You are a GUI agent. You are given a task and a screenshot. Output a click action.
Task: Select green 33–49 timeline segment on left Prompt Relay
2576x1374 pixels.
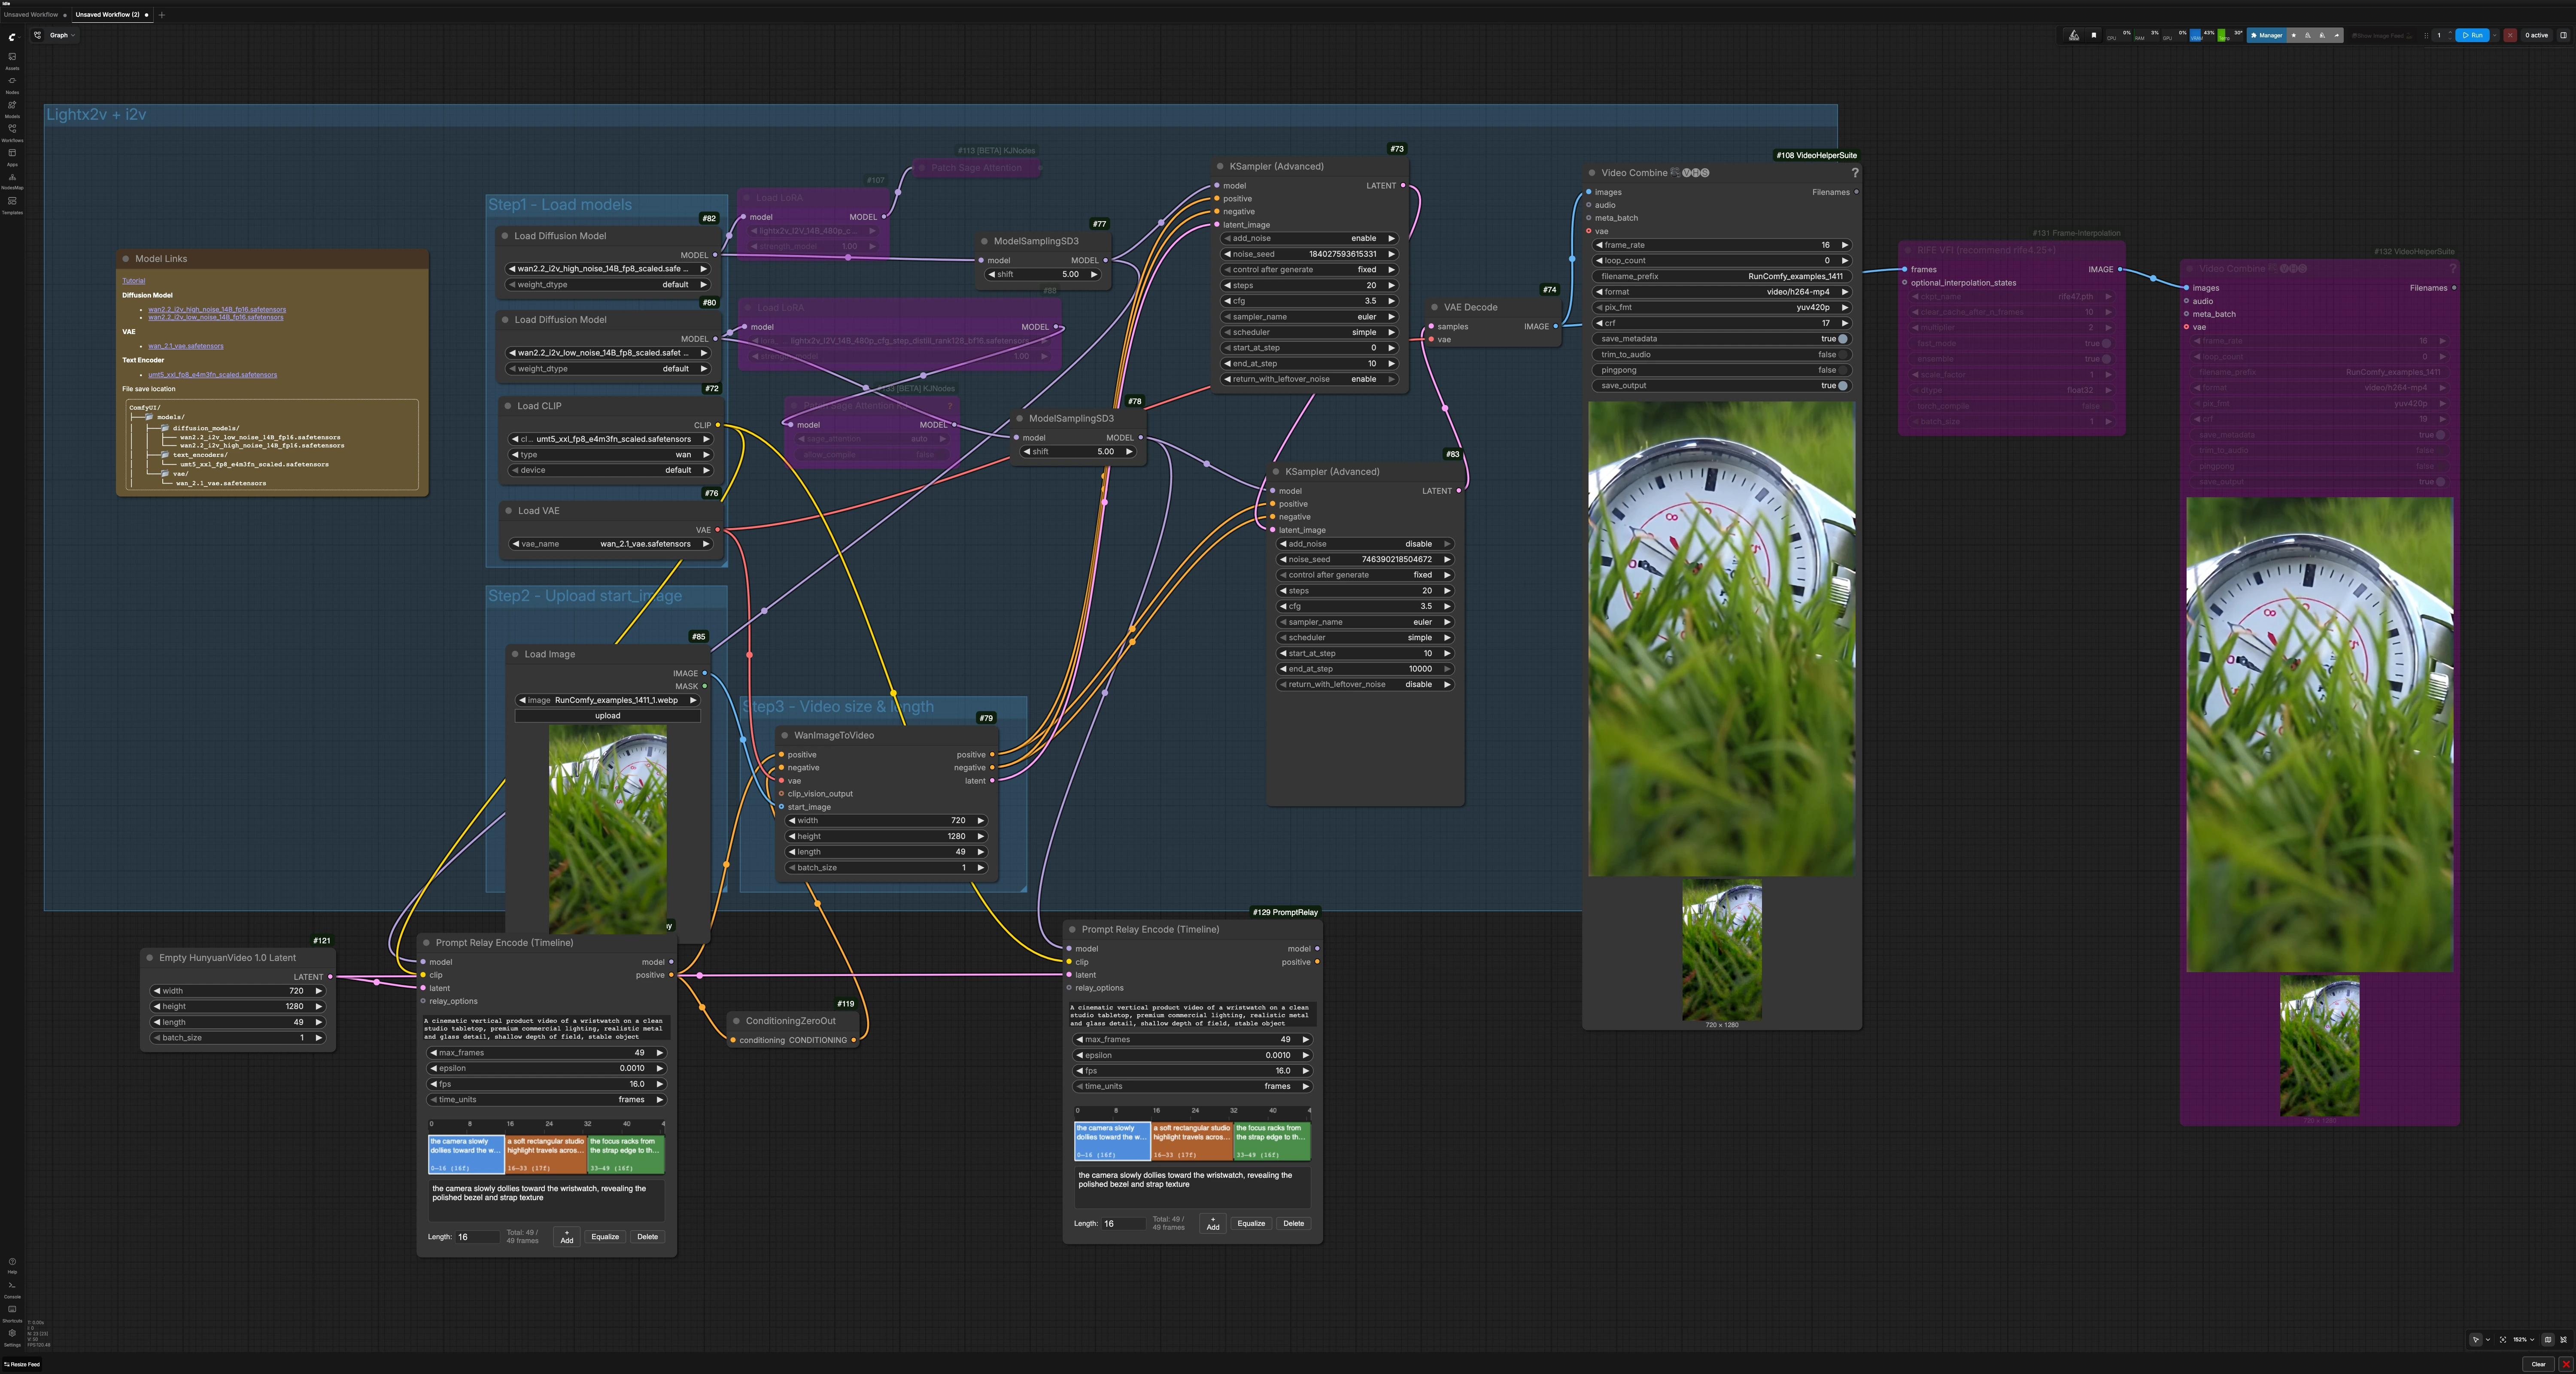(626, 1154)
